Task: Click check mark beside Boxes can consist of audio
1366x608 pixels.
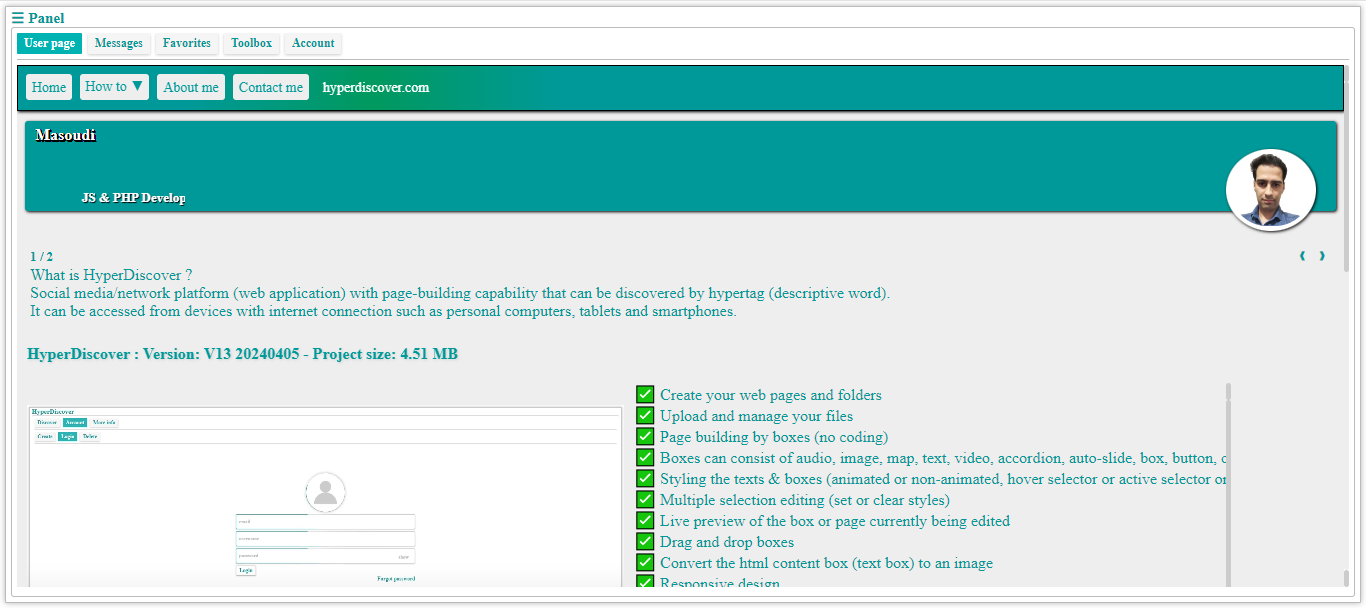Action: pyautogui.click(x=645, y=457)
